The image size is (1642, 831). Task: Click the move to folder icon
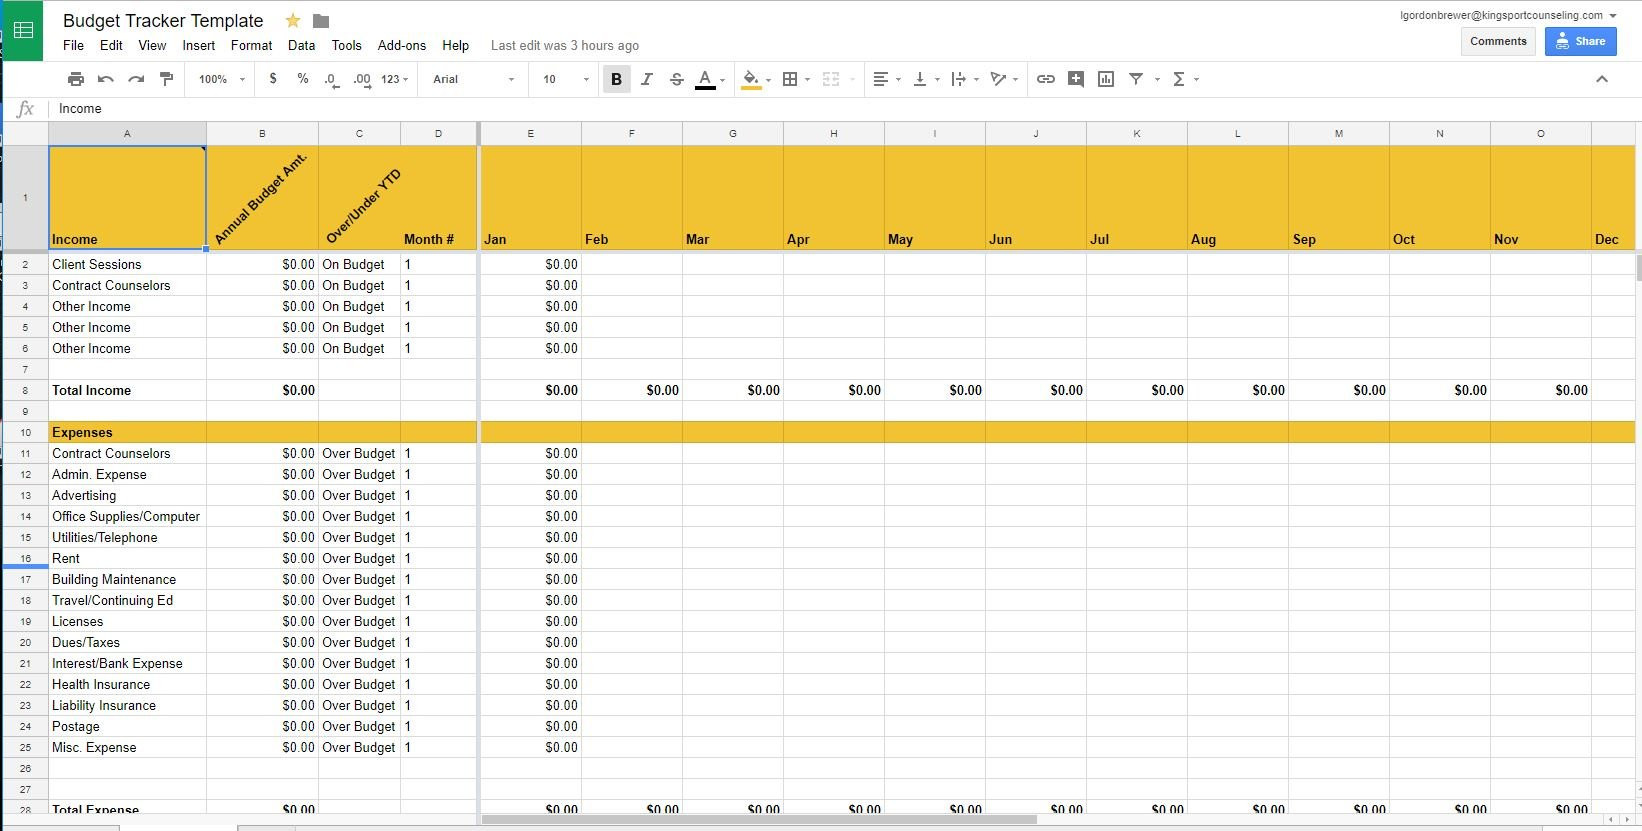(x=321, y=21)
